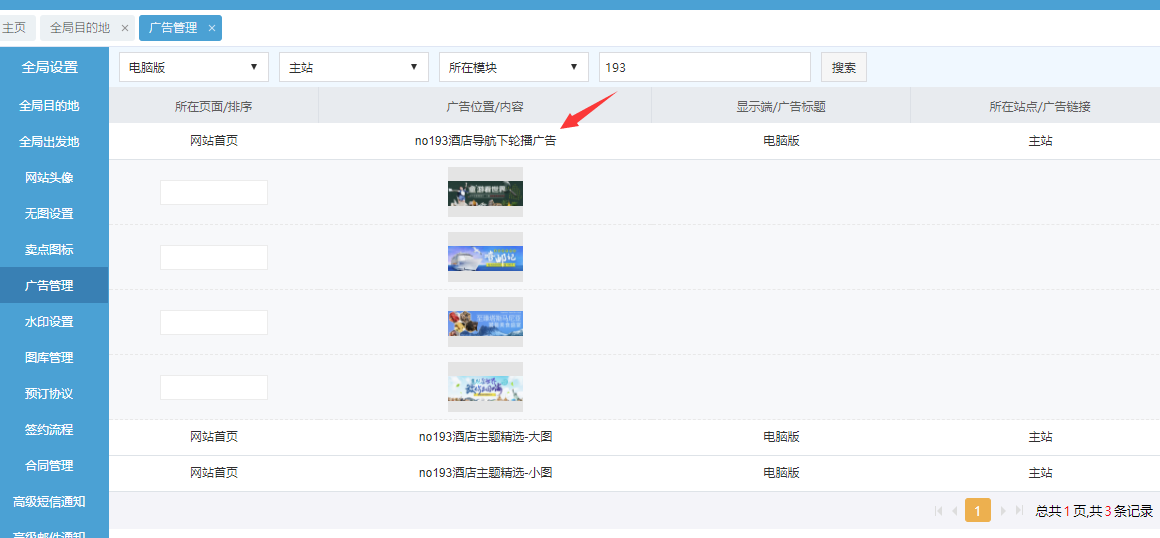Go to the first page of results
Image resolution: width=1160 pixels, height=538 pixels.
(x=938, y=511)
